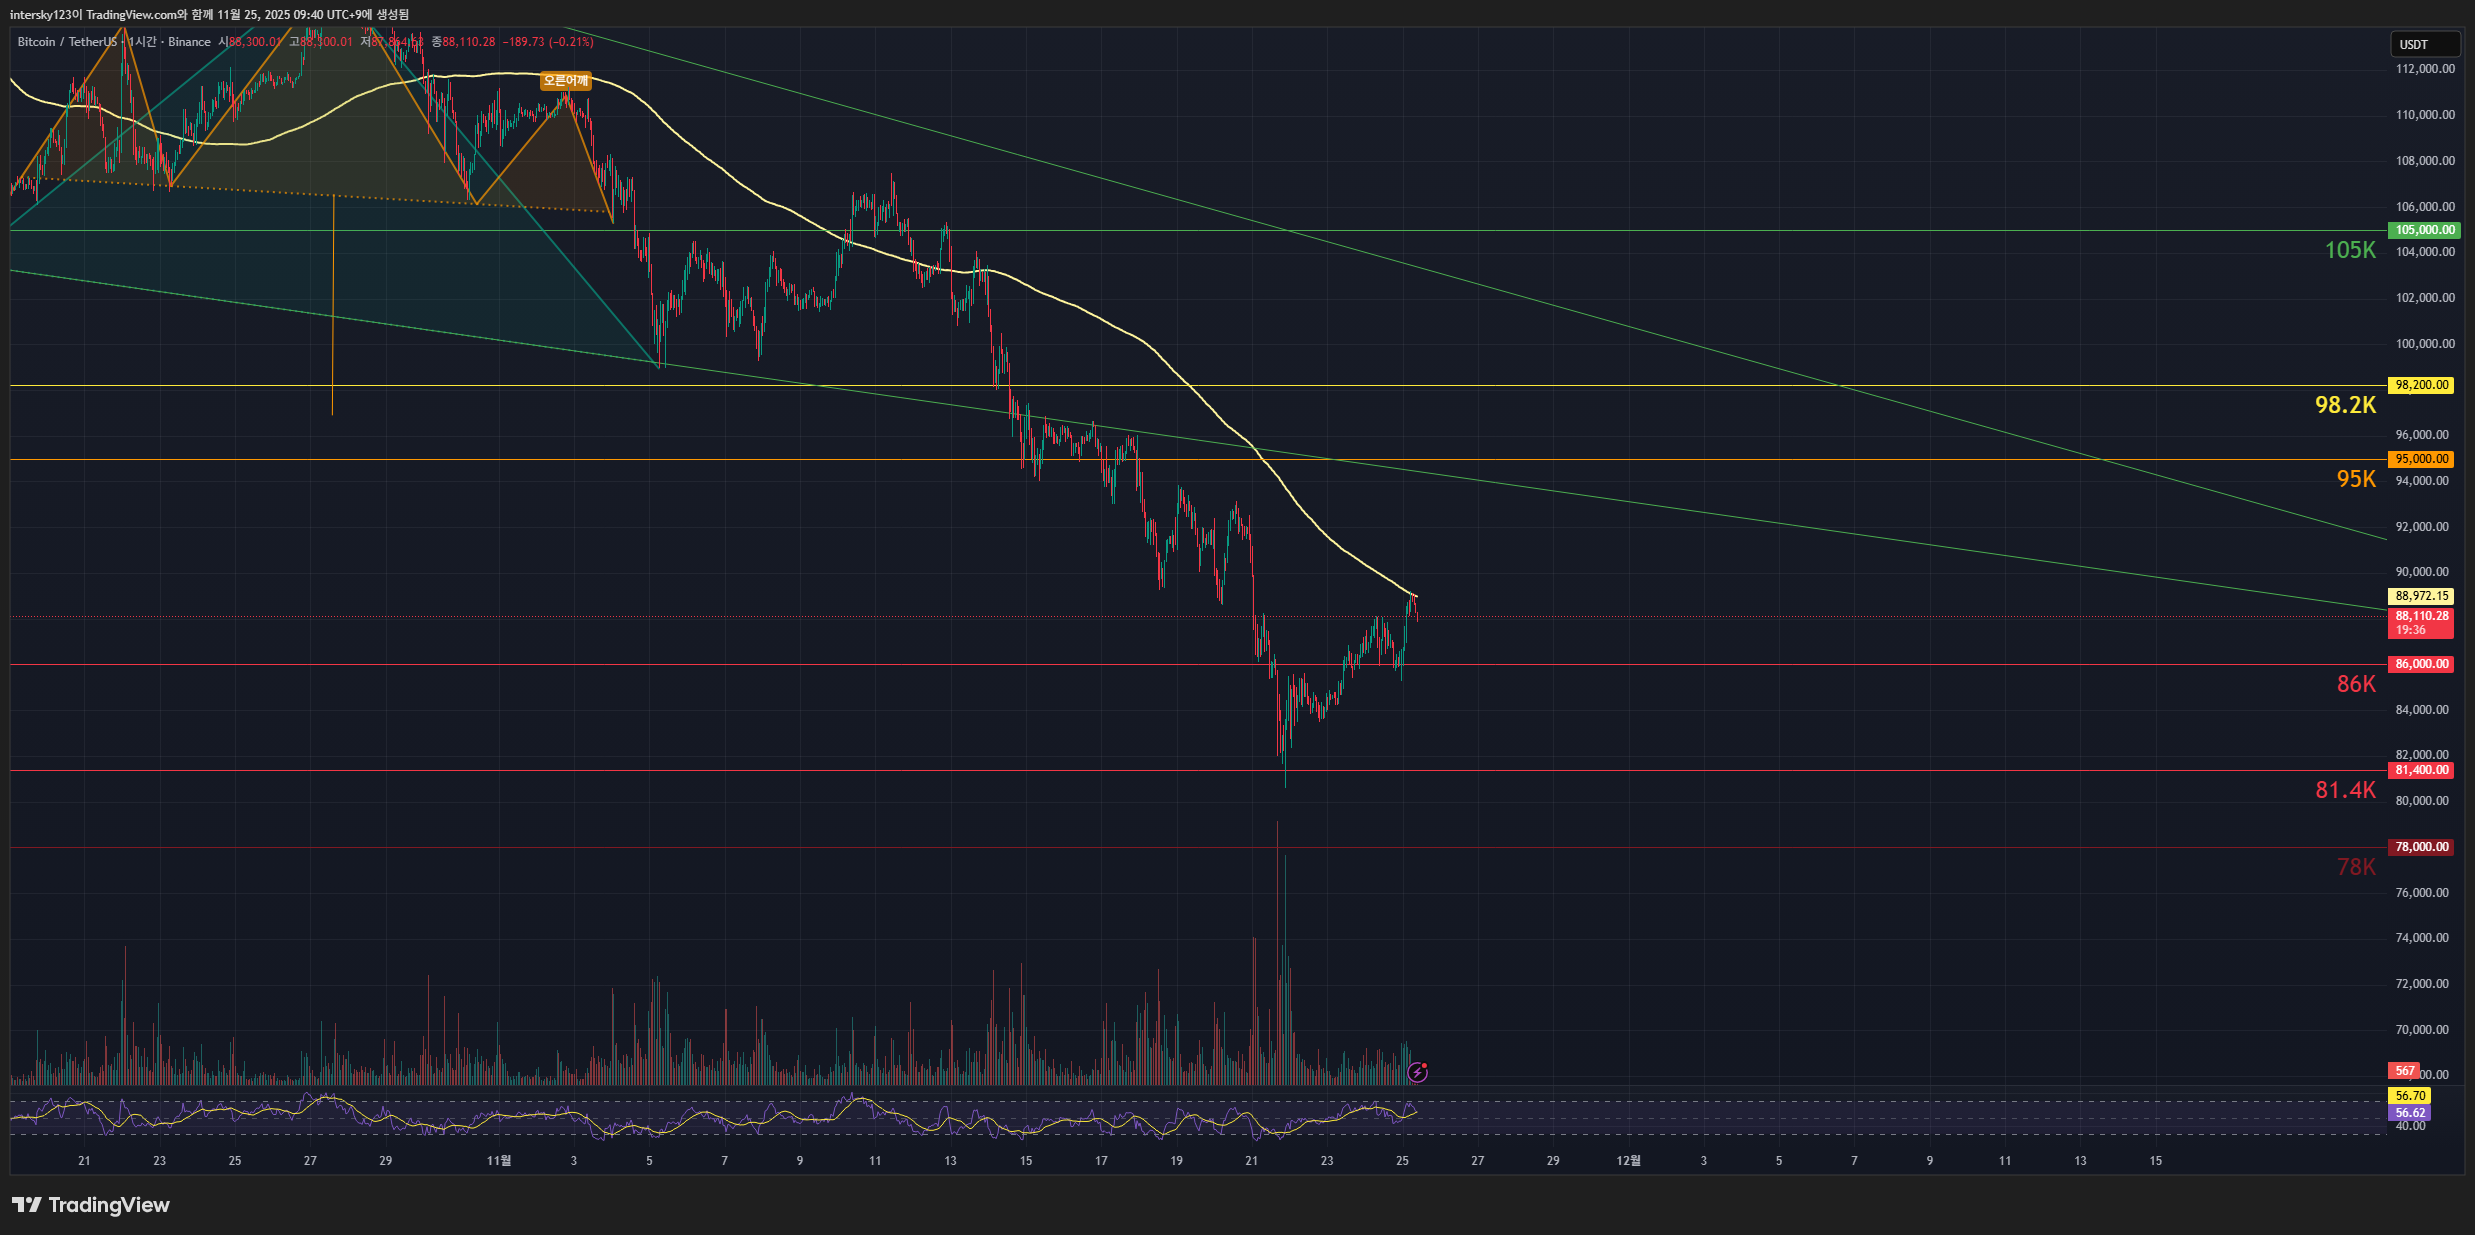Screen dimensions: 2475x1235
Task: Click the orange 95,000.00 price tag
Action: tap(2421, 459)
